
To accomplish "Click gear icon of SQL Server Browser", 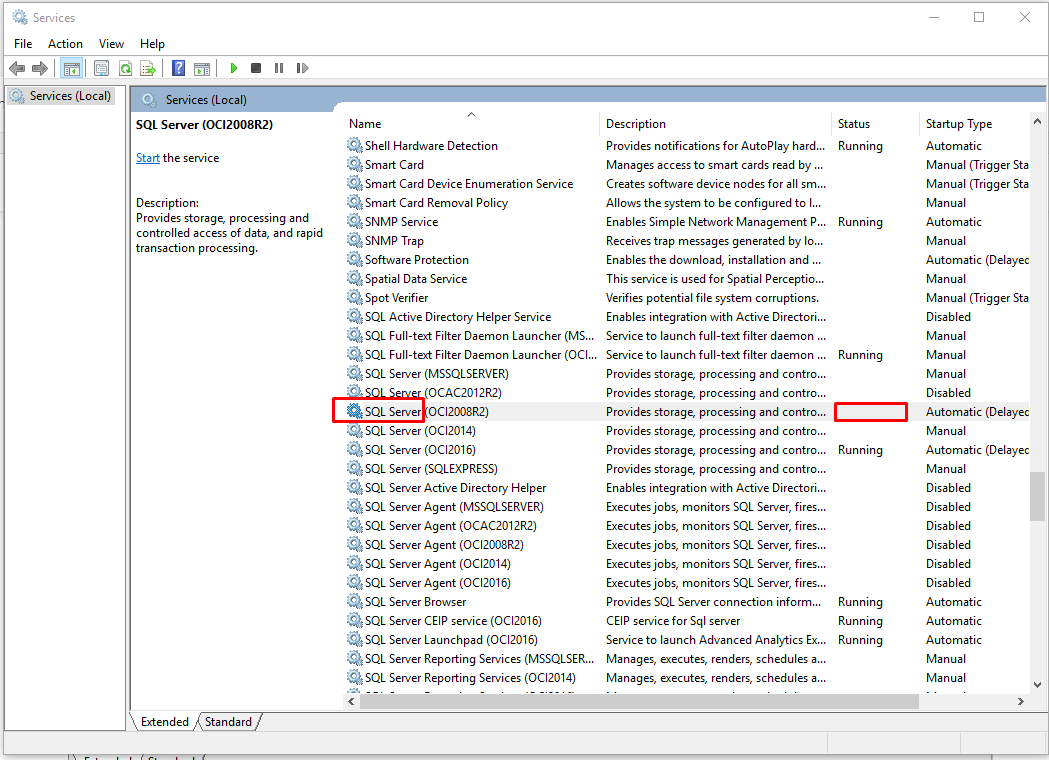I will (355, 601).
